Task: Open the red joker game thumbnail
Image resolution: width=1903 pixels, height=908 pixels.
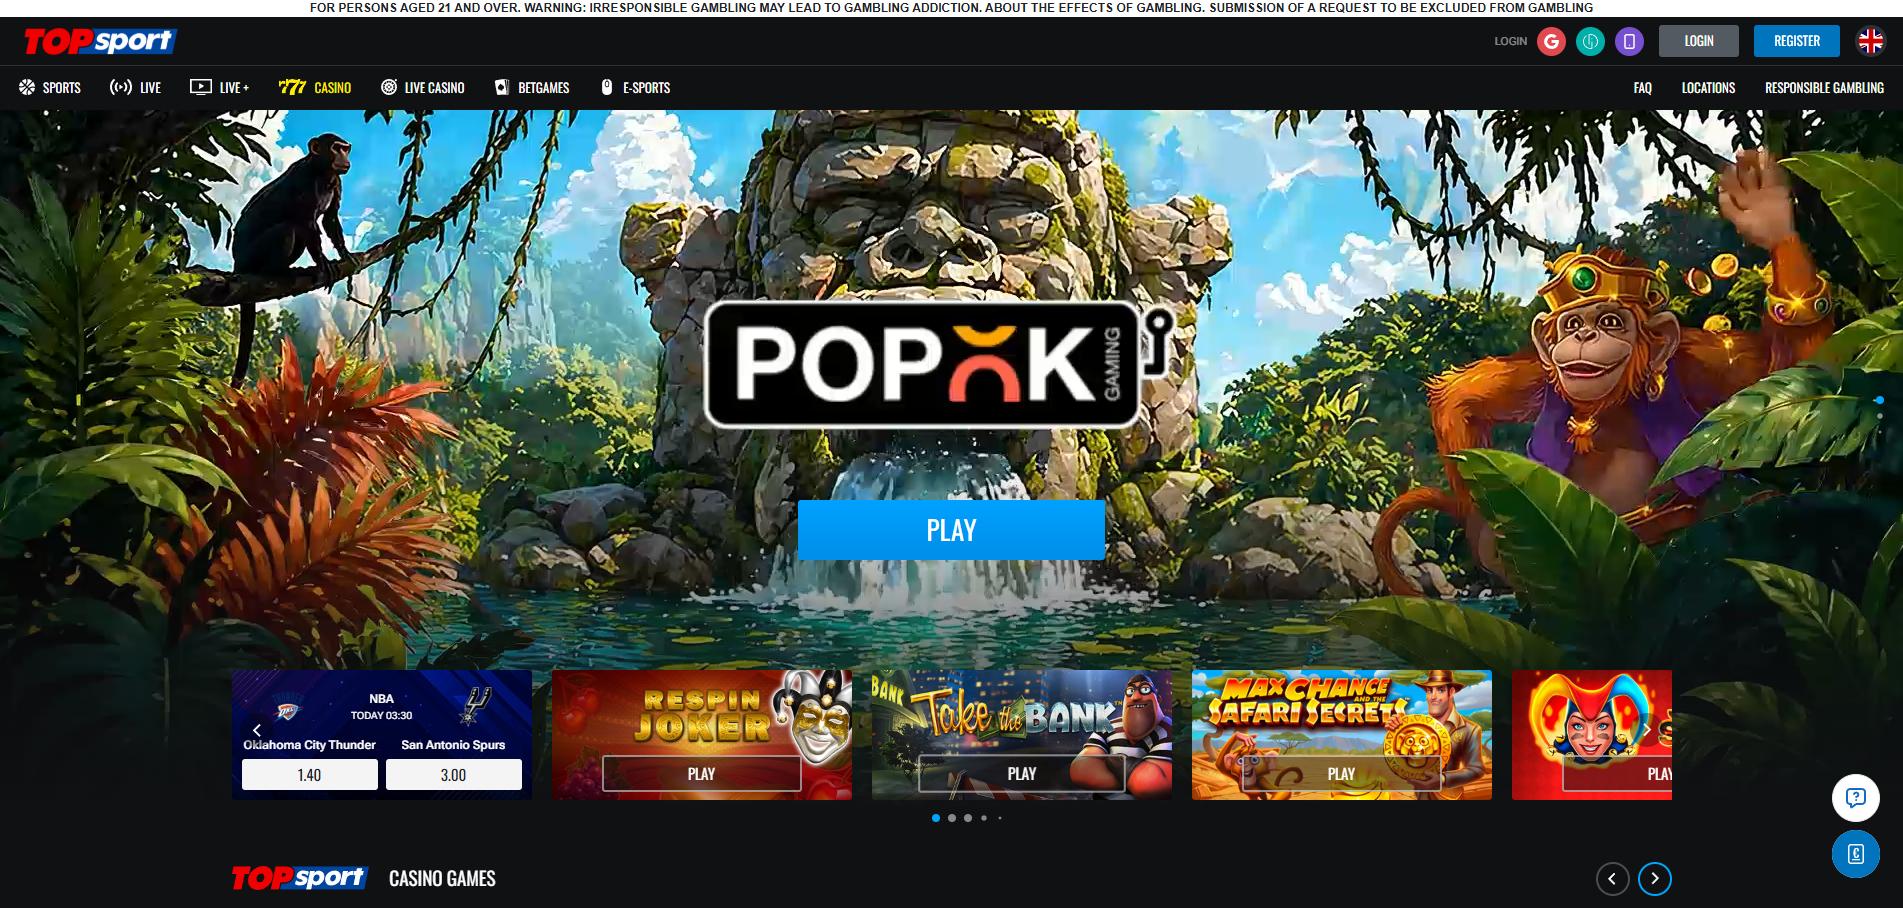Action: (x=1592, y=735)
